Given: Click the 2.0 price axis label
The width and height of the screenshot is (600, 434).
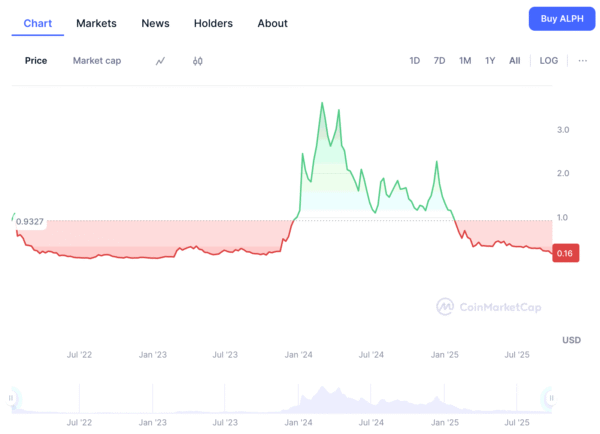Looking at the screenshot, I should click(563, 173).
